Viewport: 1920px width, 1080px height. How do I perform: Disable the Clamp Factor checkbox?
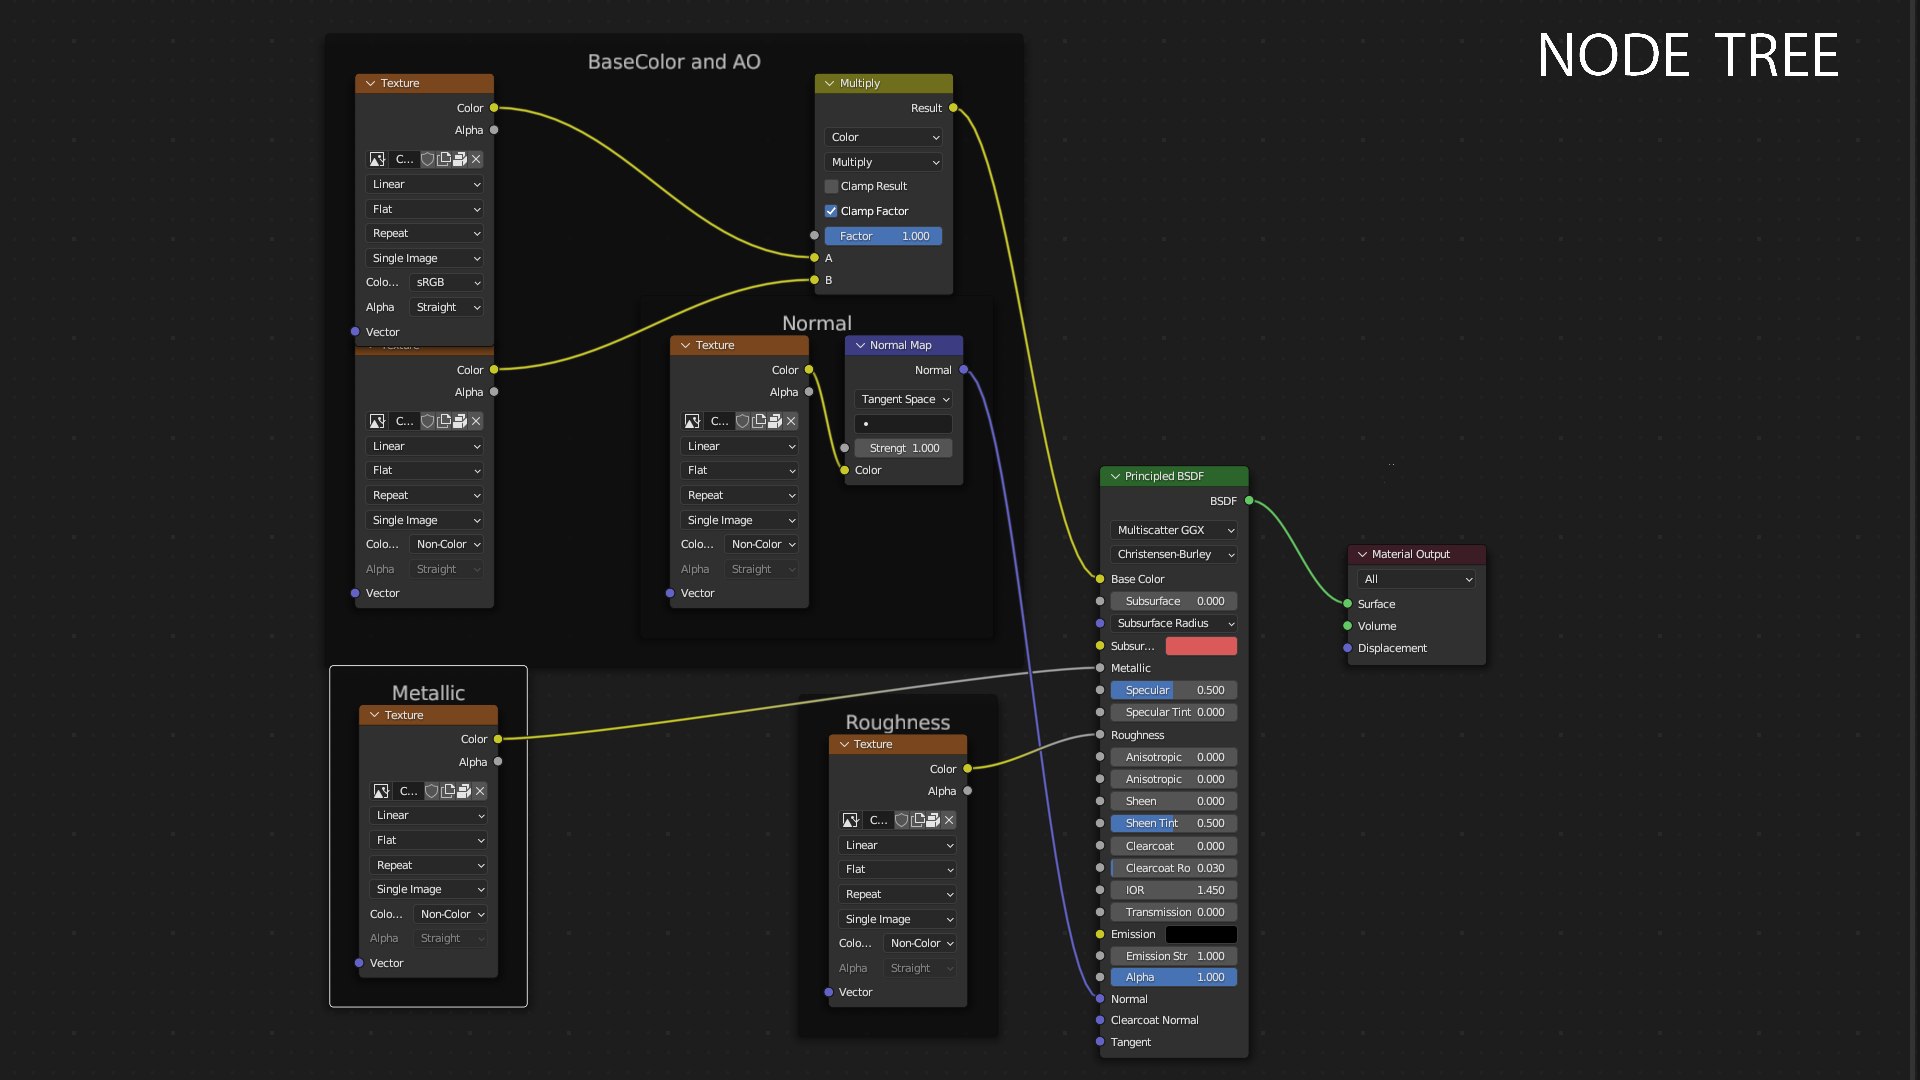pos(831,211)
